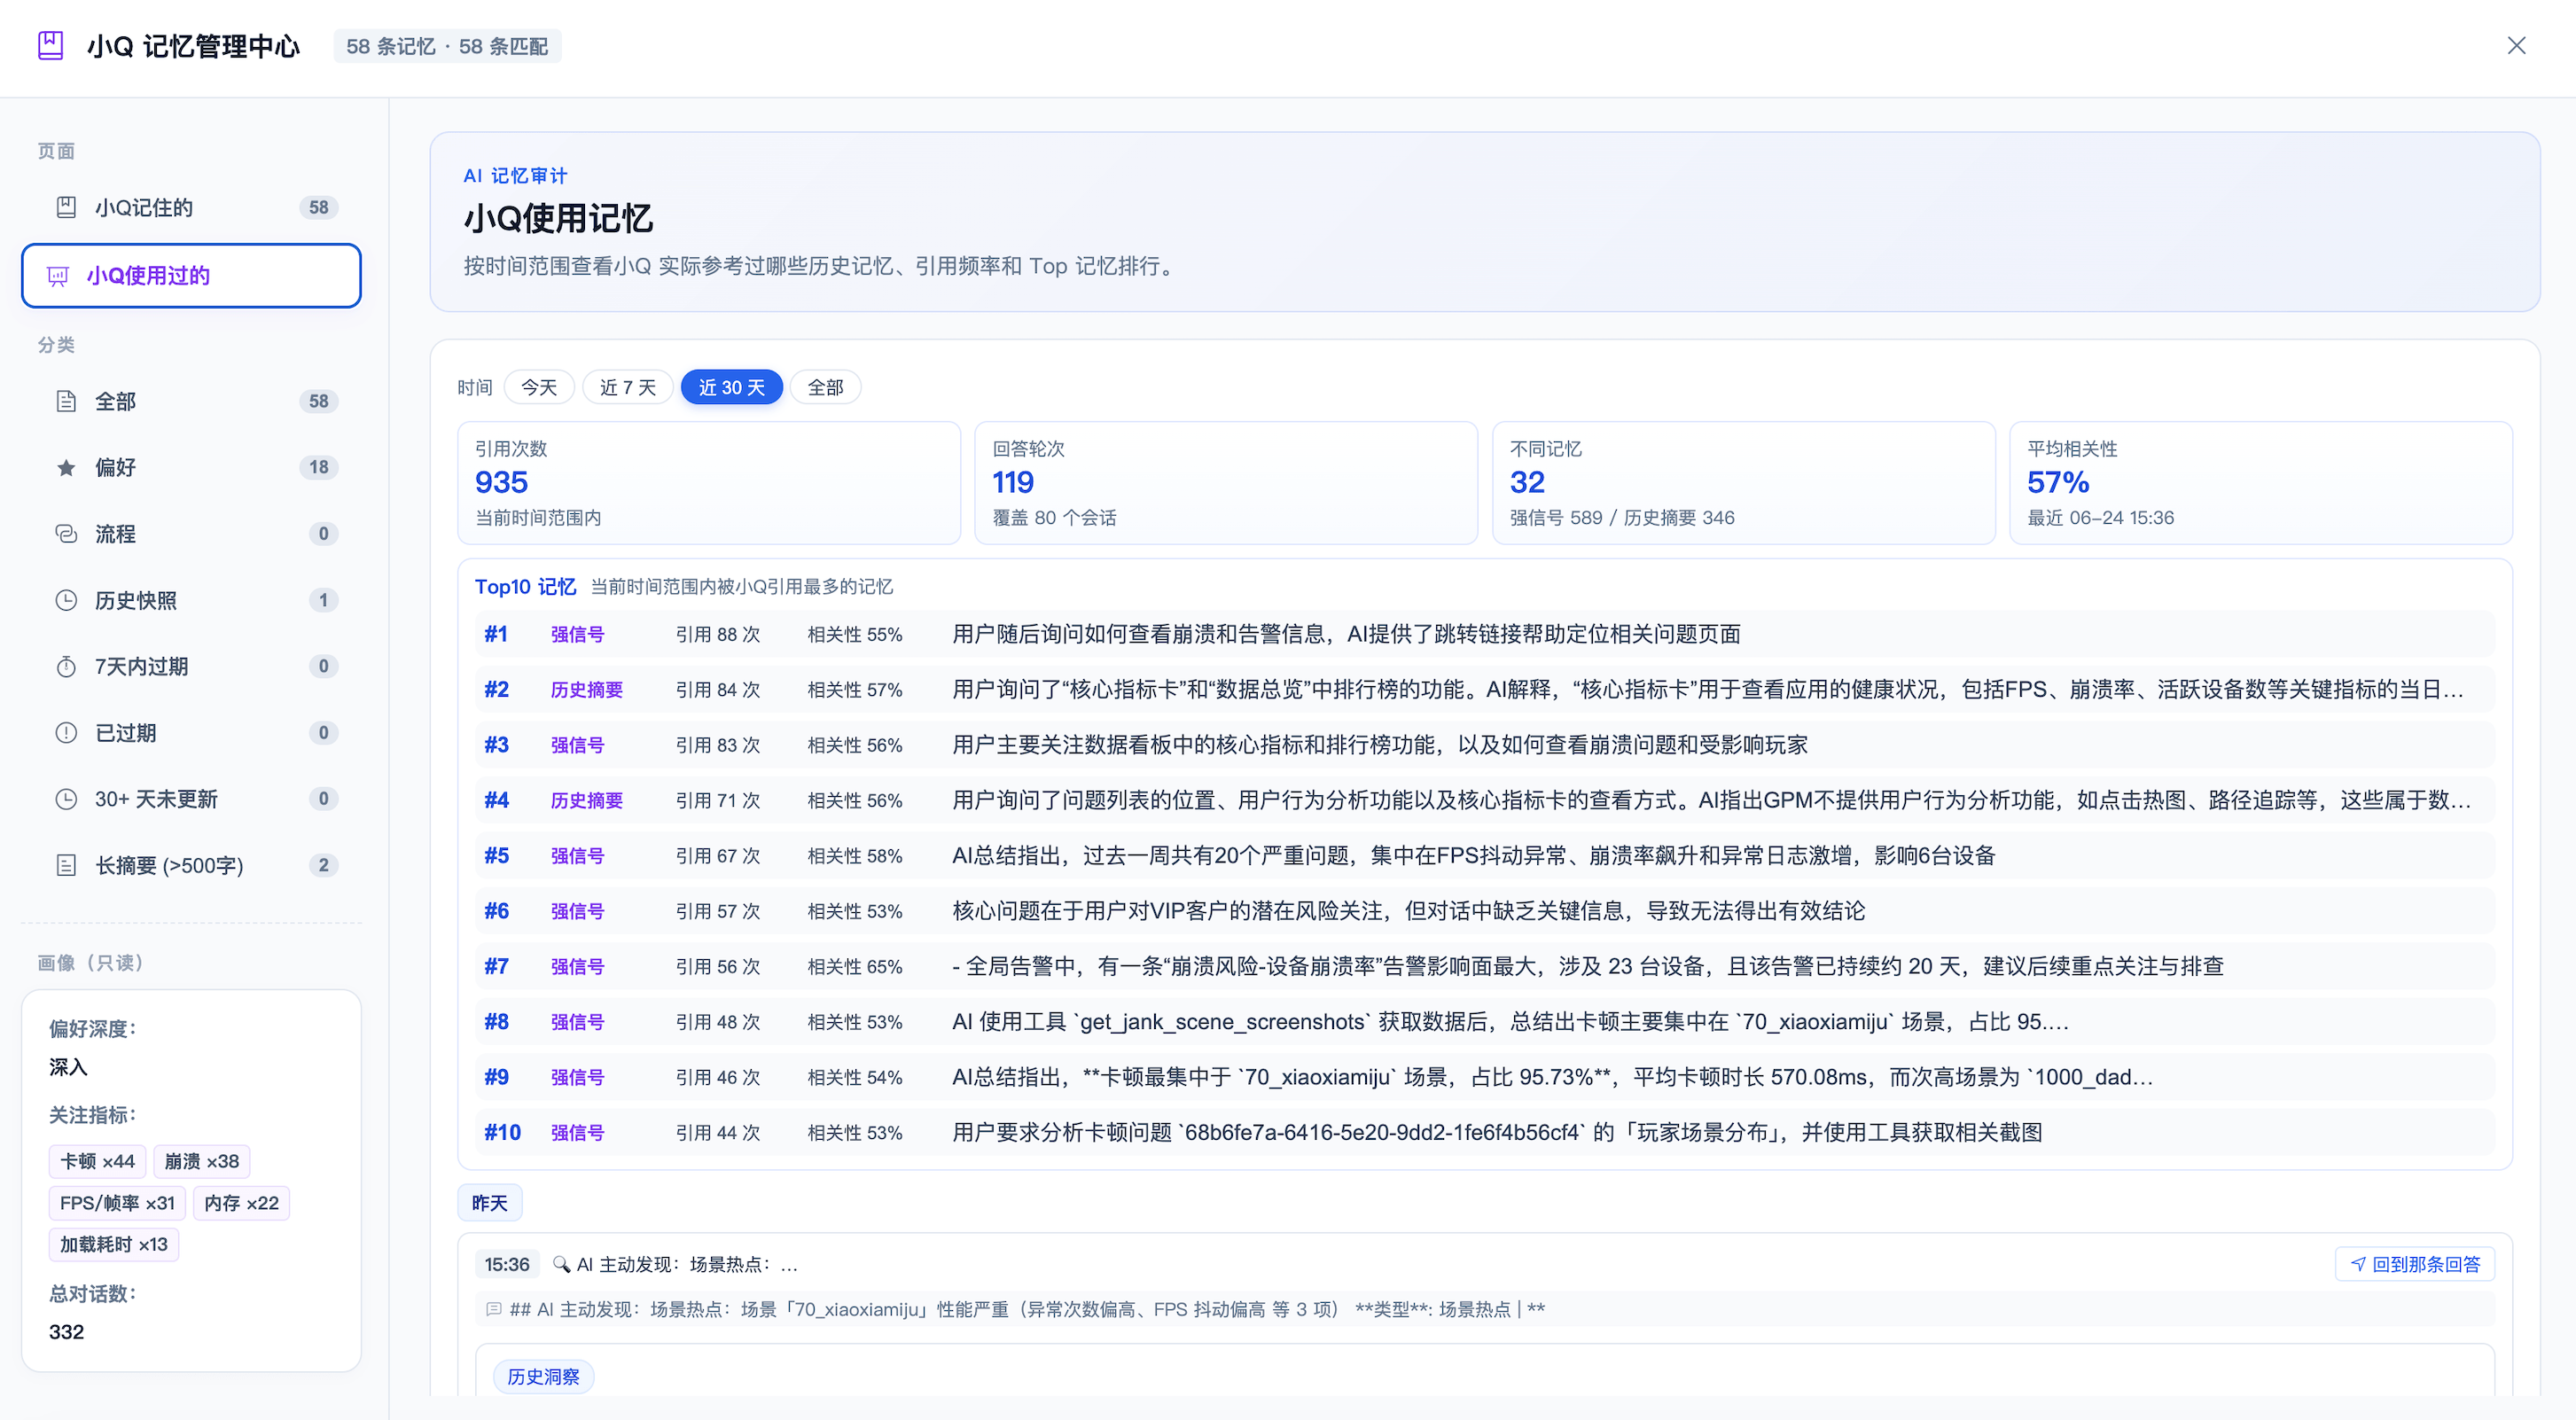The image size is (2576, 1420).
Task: Open Top10 memory row #6
Action: pos(1484,911)
